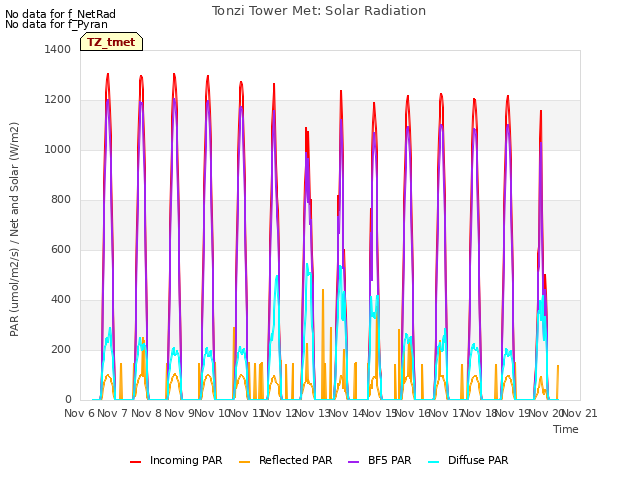Click the red Incoming PAR legend swatch
This screenshot has width=640, height=480.
(136, 462)
